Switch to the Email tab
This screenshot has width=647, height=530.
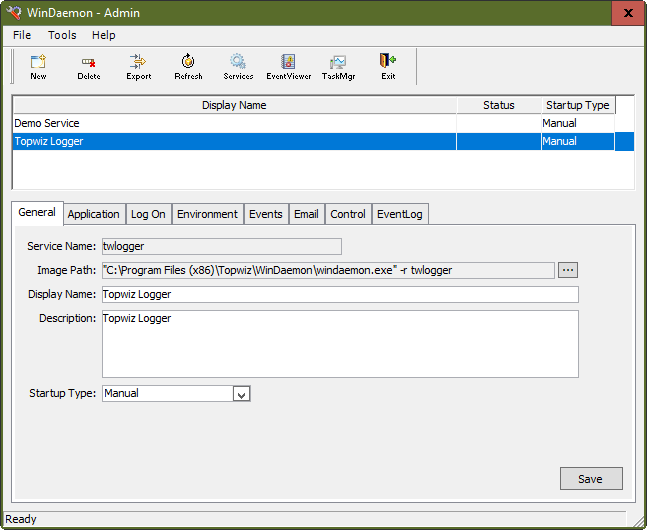click(x=306, y=214)
